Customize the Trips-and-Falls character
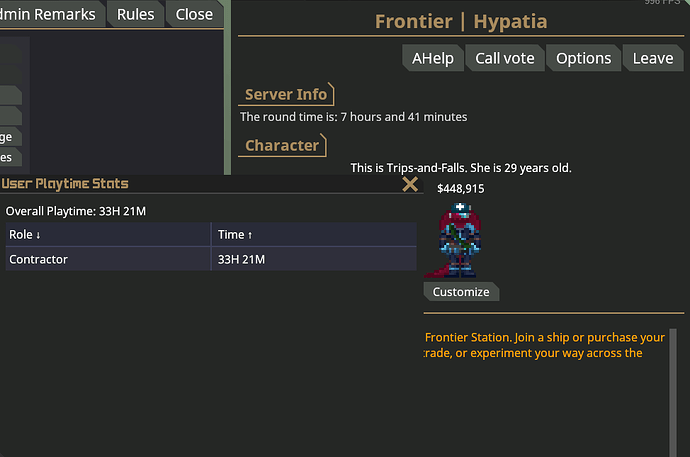Viewport: 690px width, 457px height. [461, 292]
